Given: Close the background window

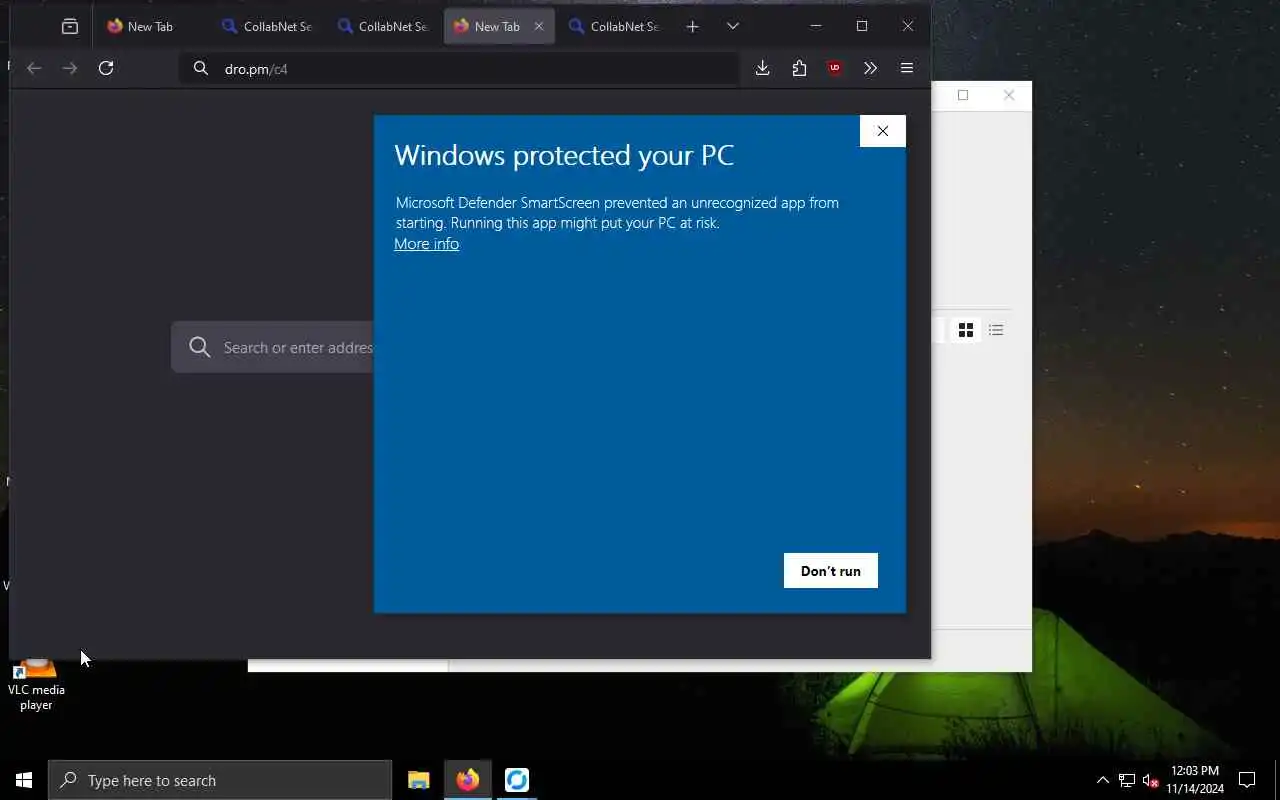Looking at the screenshot, I should 1009,95.
